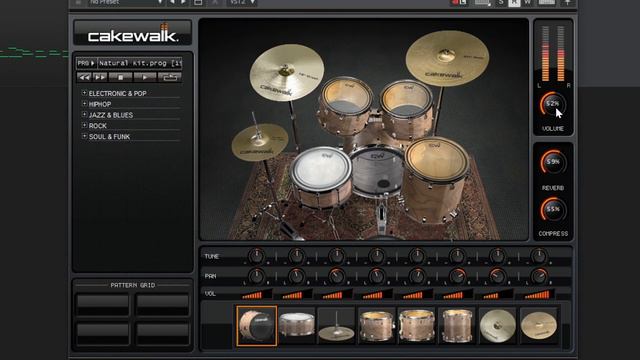Hit the right ride cymbal in kit view
Screen dimensions: 640x360
(x=447, y=58)
